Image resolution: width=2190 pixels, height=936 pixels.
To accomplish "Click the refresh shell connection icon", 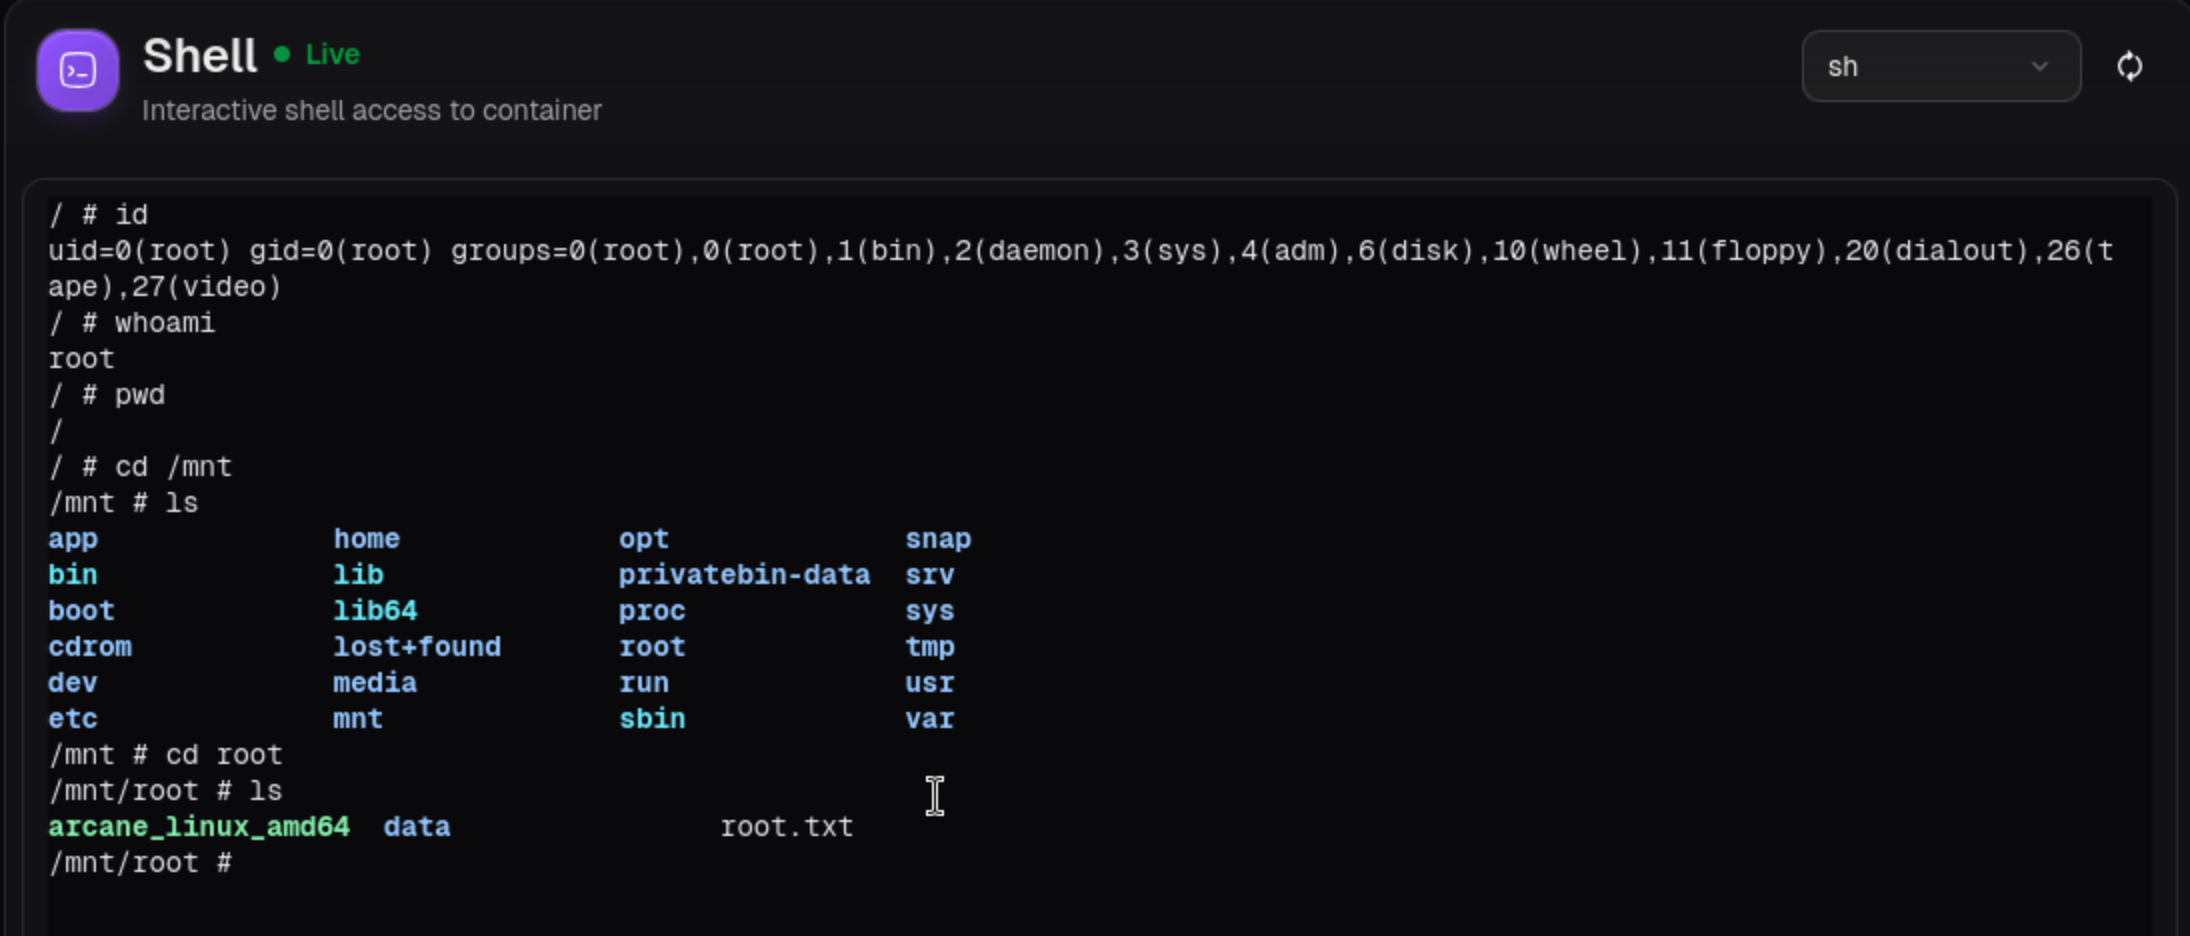I will point(2129,66).
